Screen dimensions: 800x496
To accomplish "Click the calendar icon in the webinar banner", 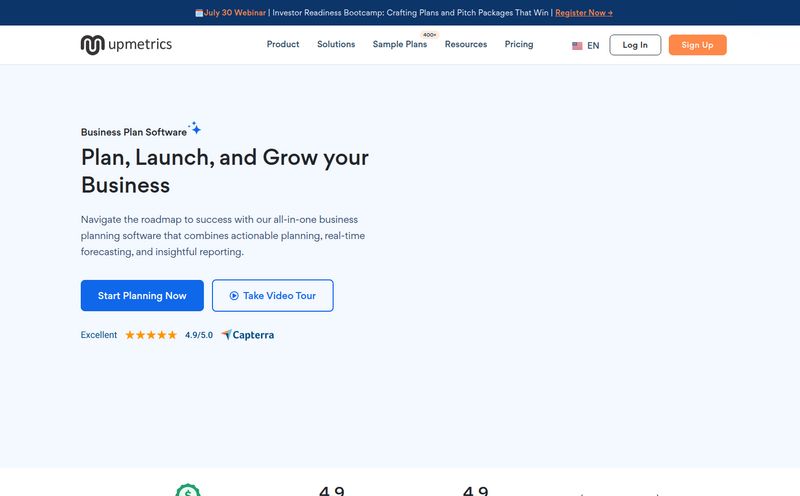I will (199, 13).
